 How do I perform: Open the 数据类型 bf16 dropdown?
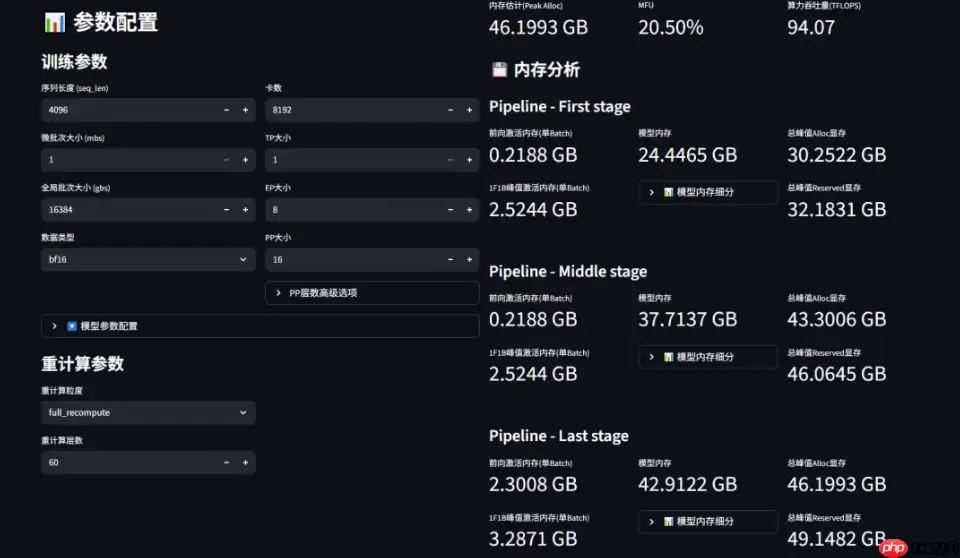(x=148, y=260)
